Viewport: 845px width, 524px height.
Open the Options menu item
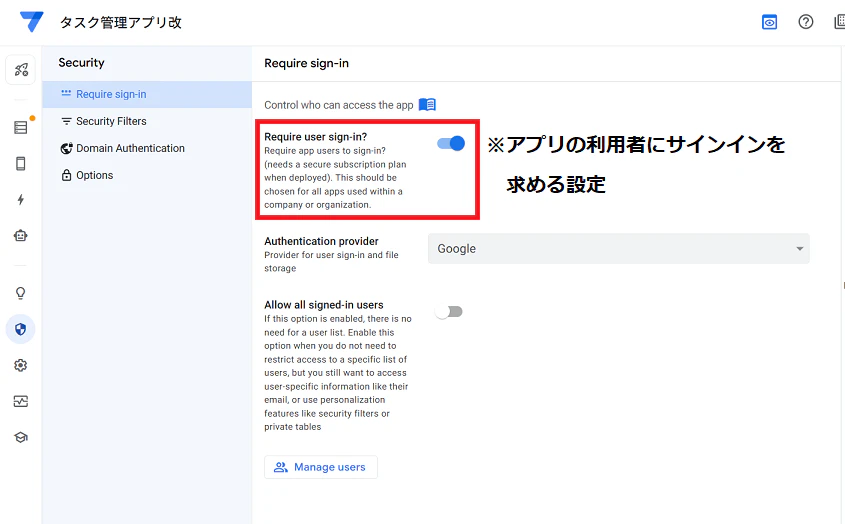pyautogui.click(x=147, y=175)
